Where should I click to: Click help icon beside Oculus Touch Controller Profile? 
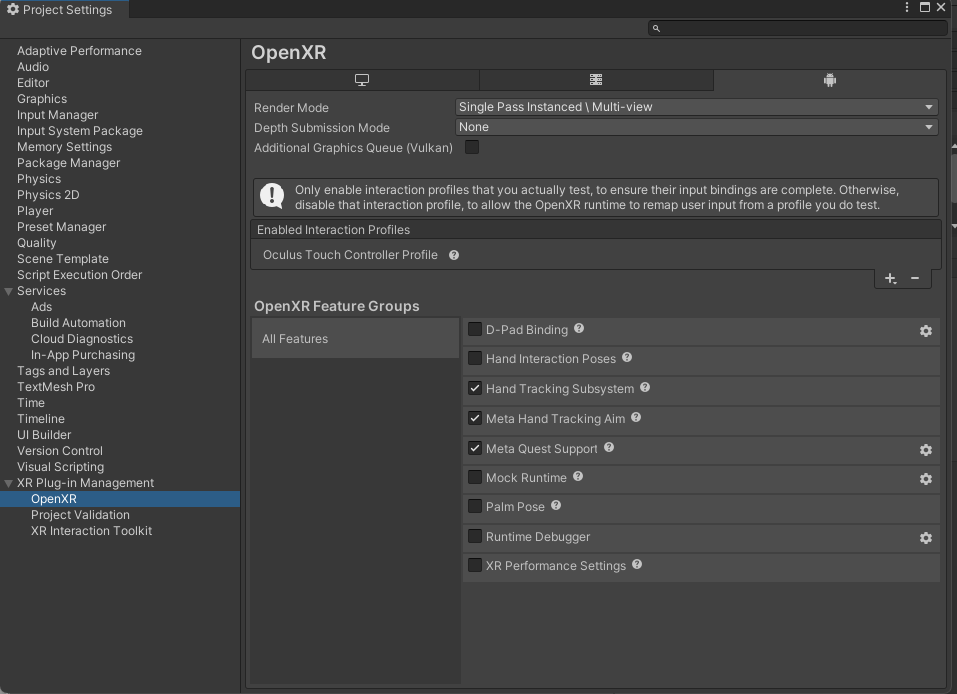pyautogui.click(x=454, y=255)
